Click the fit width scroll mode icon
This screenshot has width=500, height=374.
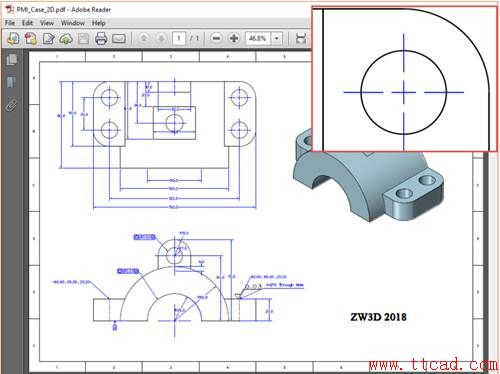(x=301, y=38)
